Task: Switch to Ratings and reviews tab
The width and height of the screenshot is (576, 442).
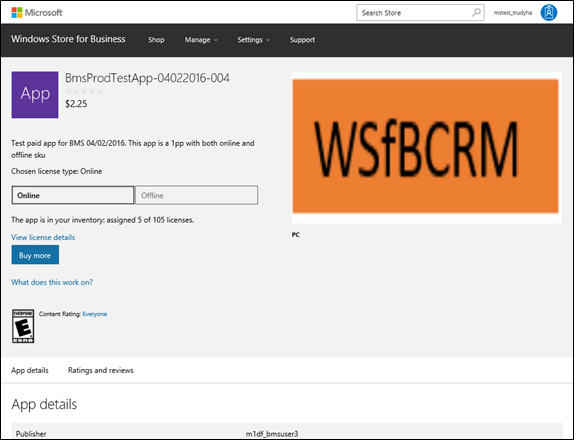Action: click(x=101, y=370)
